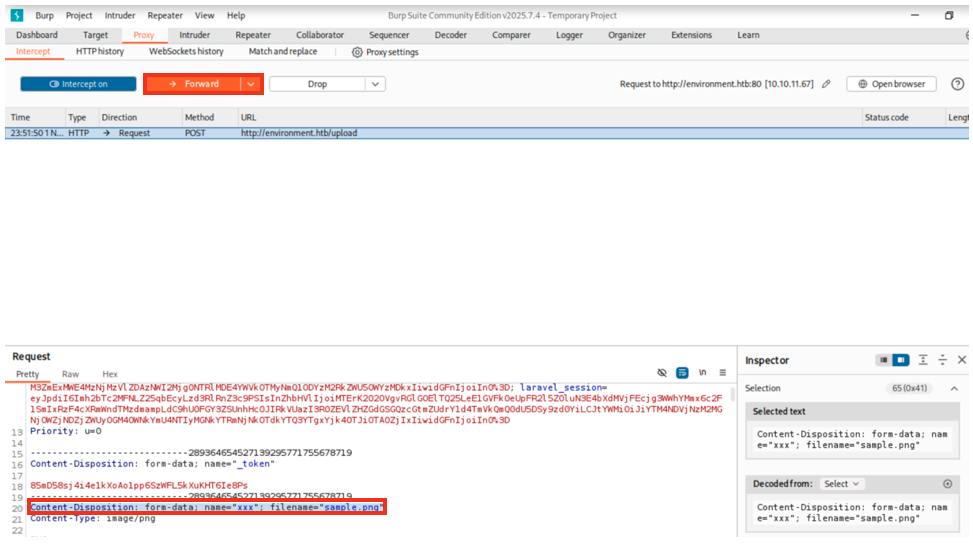Open the Organizer tab
Image resolution: width=973 pixels, height=547 pixels.
click(627, 35)
